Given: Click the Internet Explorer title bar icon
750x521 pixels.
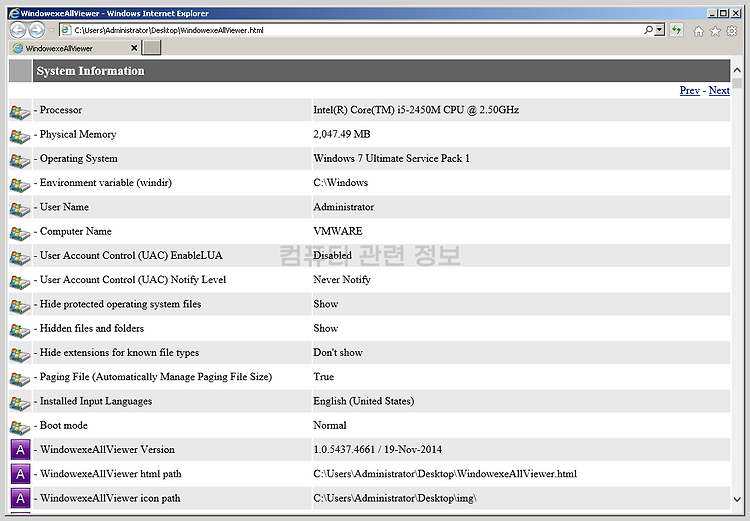Looking at the screenshot, I should 14,13.
